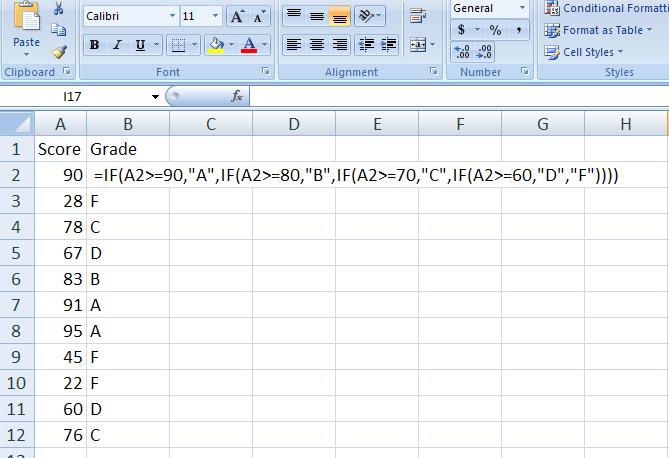669x458 pixels.
Task: Select the Format Painter brush
Action: pyautogui.click(x=59, y=52)
